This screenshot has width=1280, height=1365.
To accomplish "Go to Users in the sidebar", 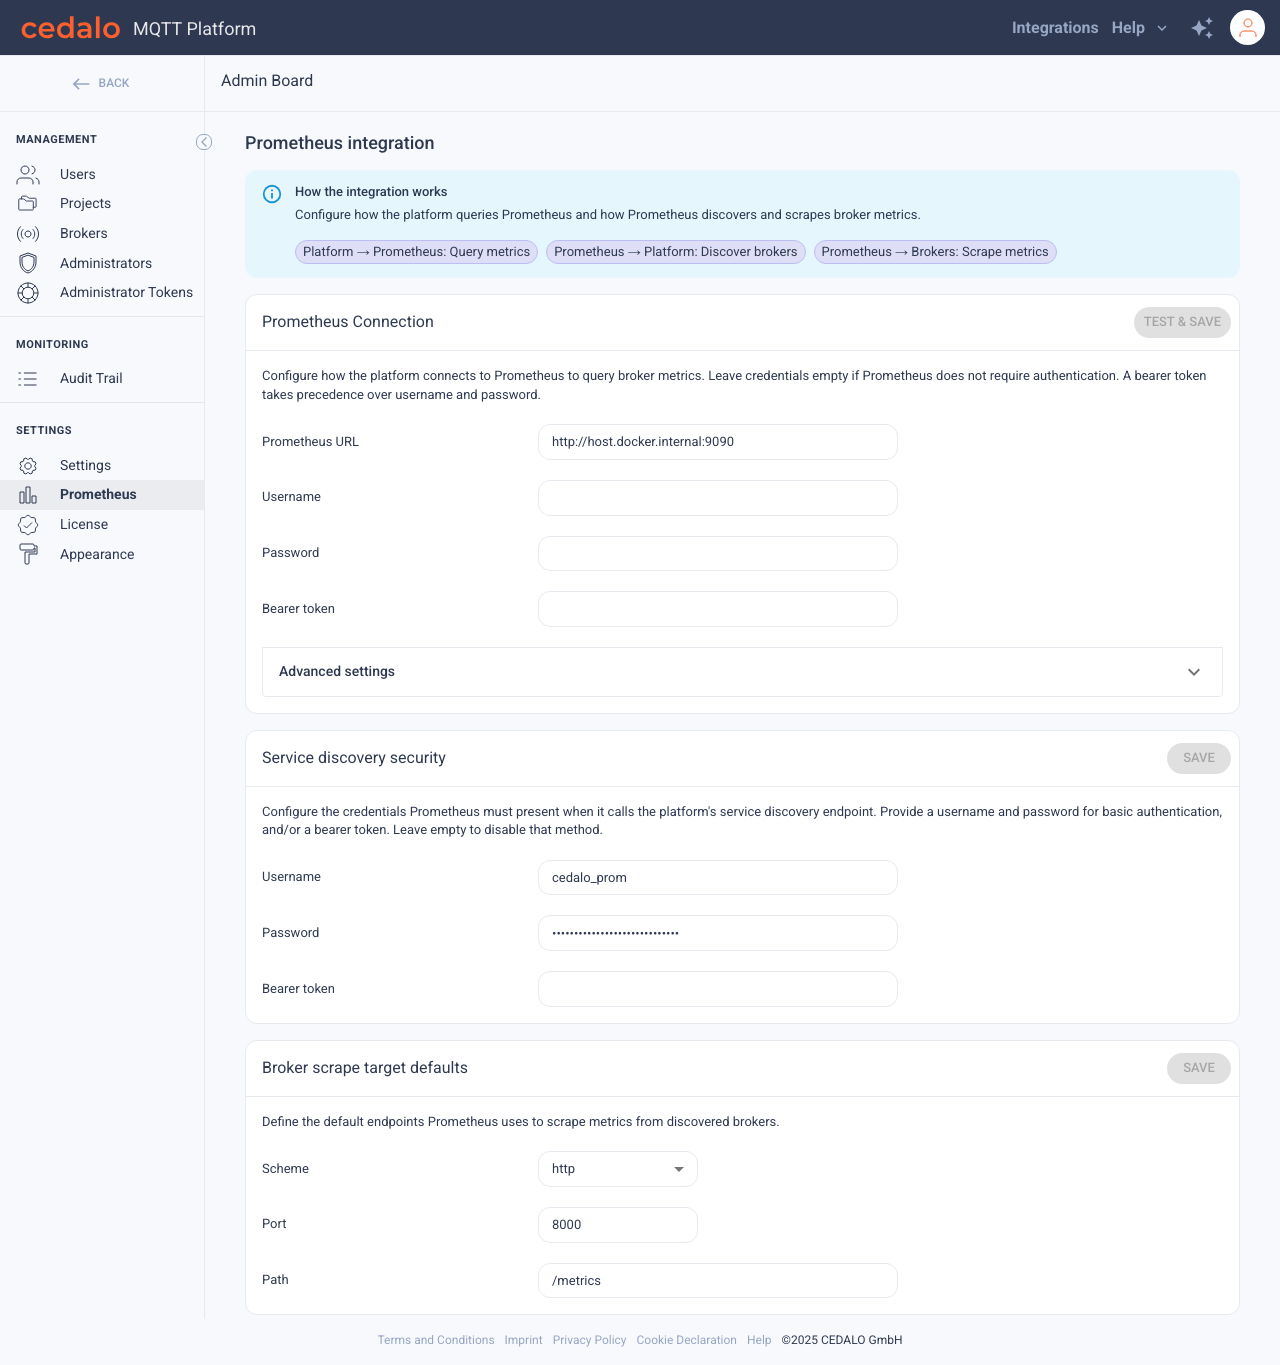I will (x=78, y=175).
